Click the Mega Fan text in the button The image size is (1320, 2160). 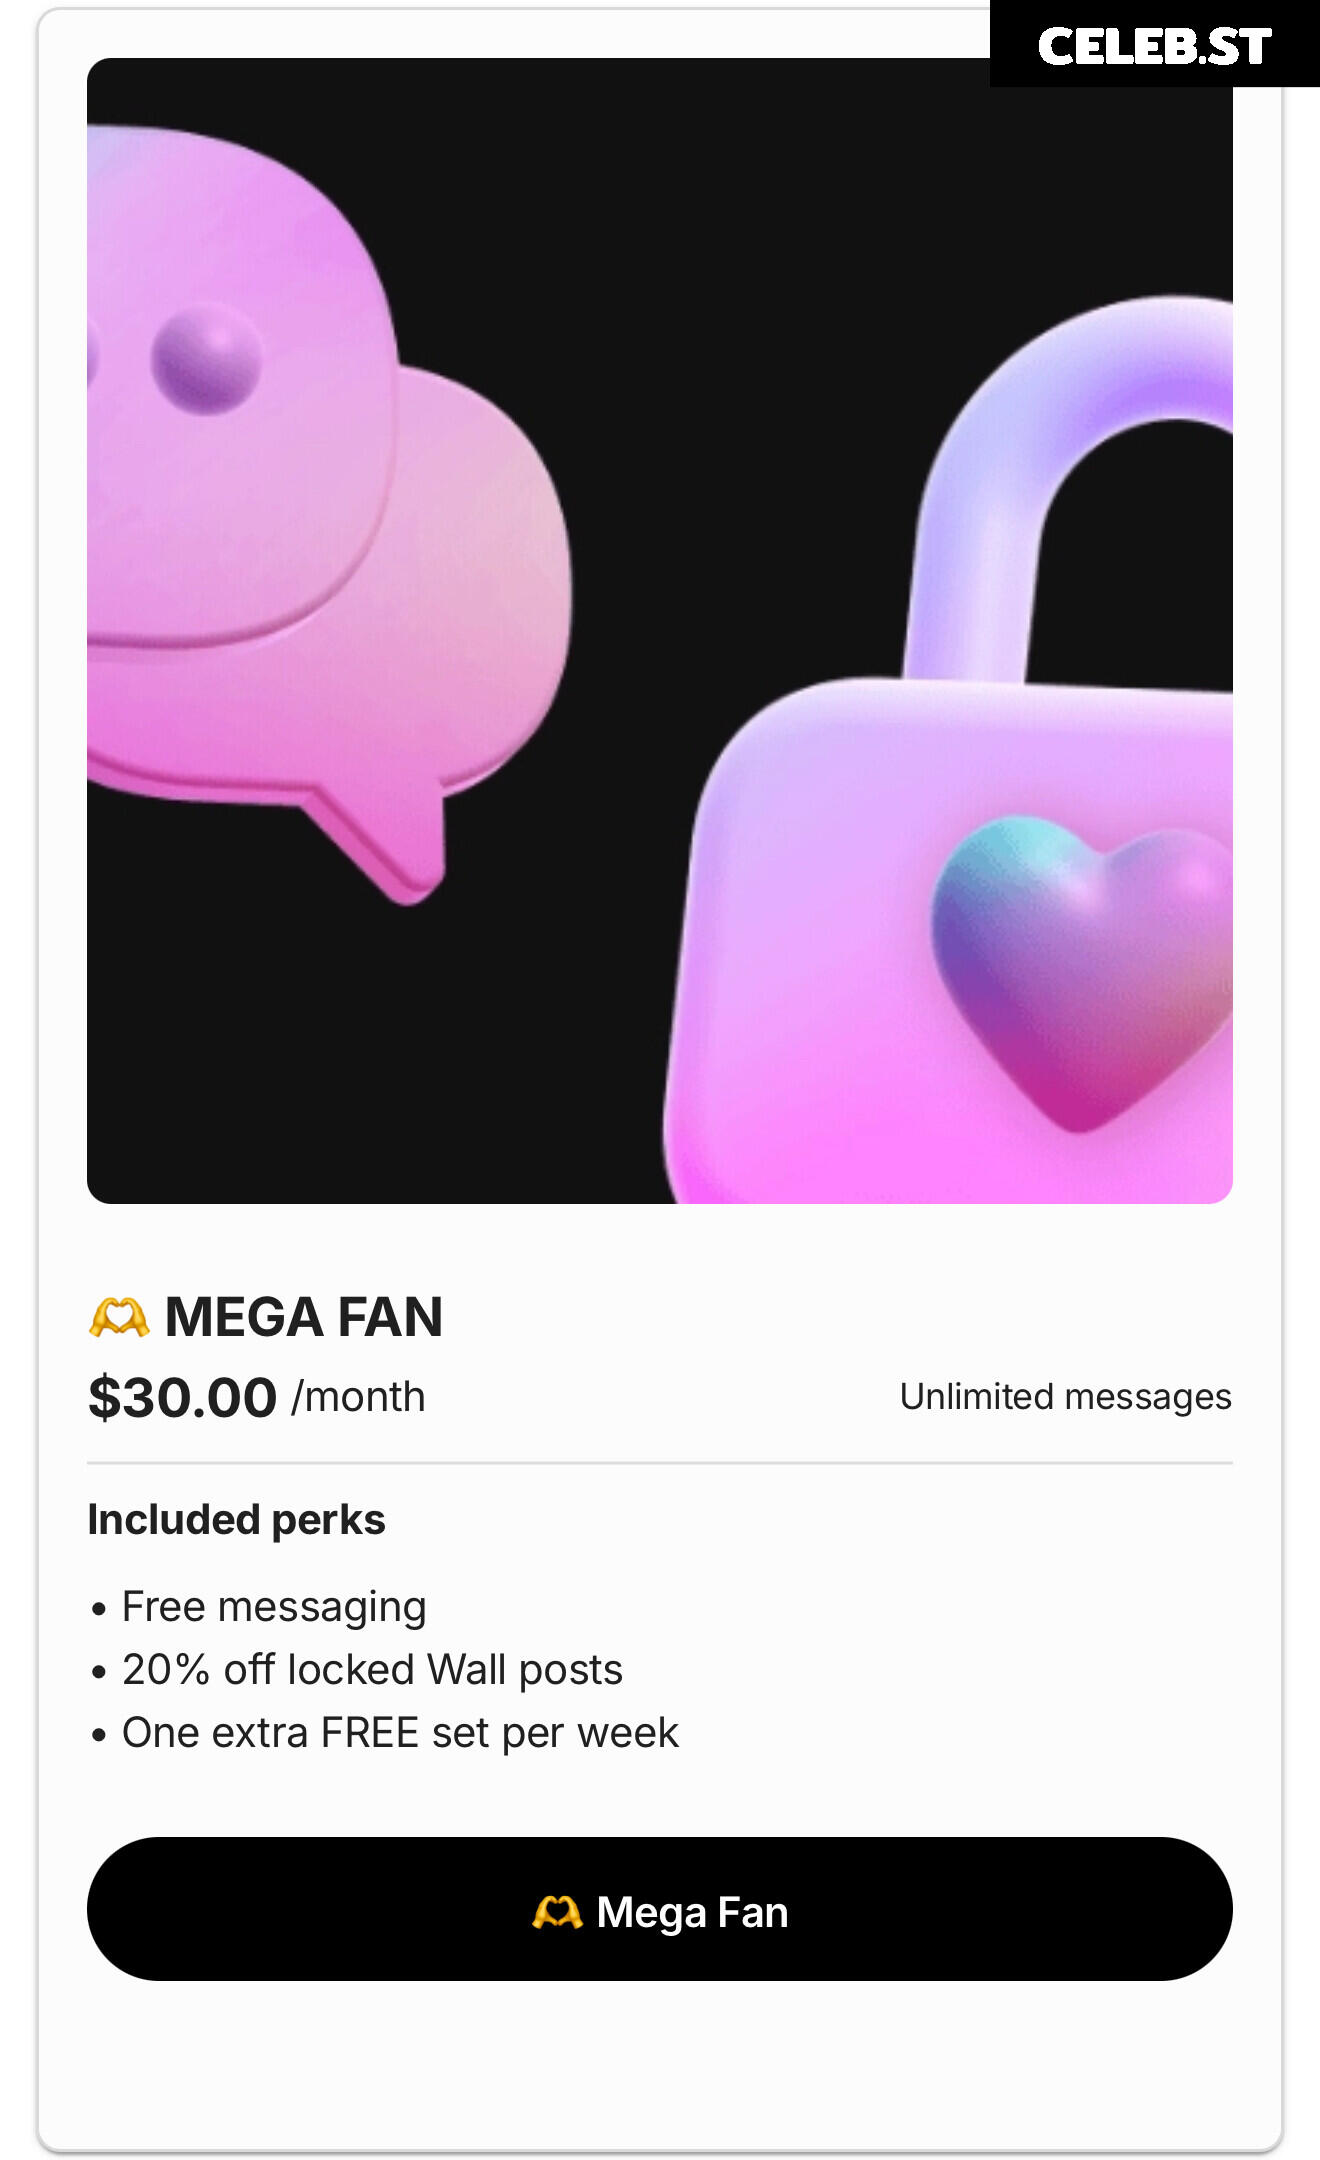692,1912
